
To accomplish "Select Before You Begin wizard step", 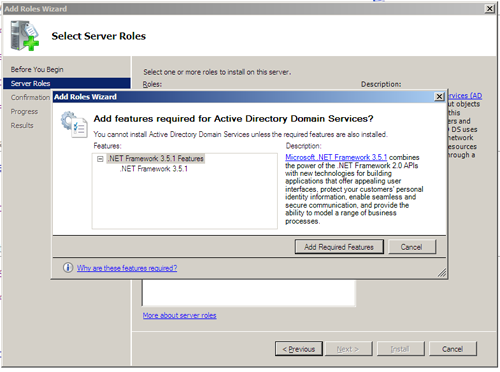I will point(37,69).
